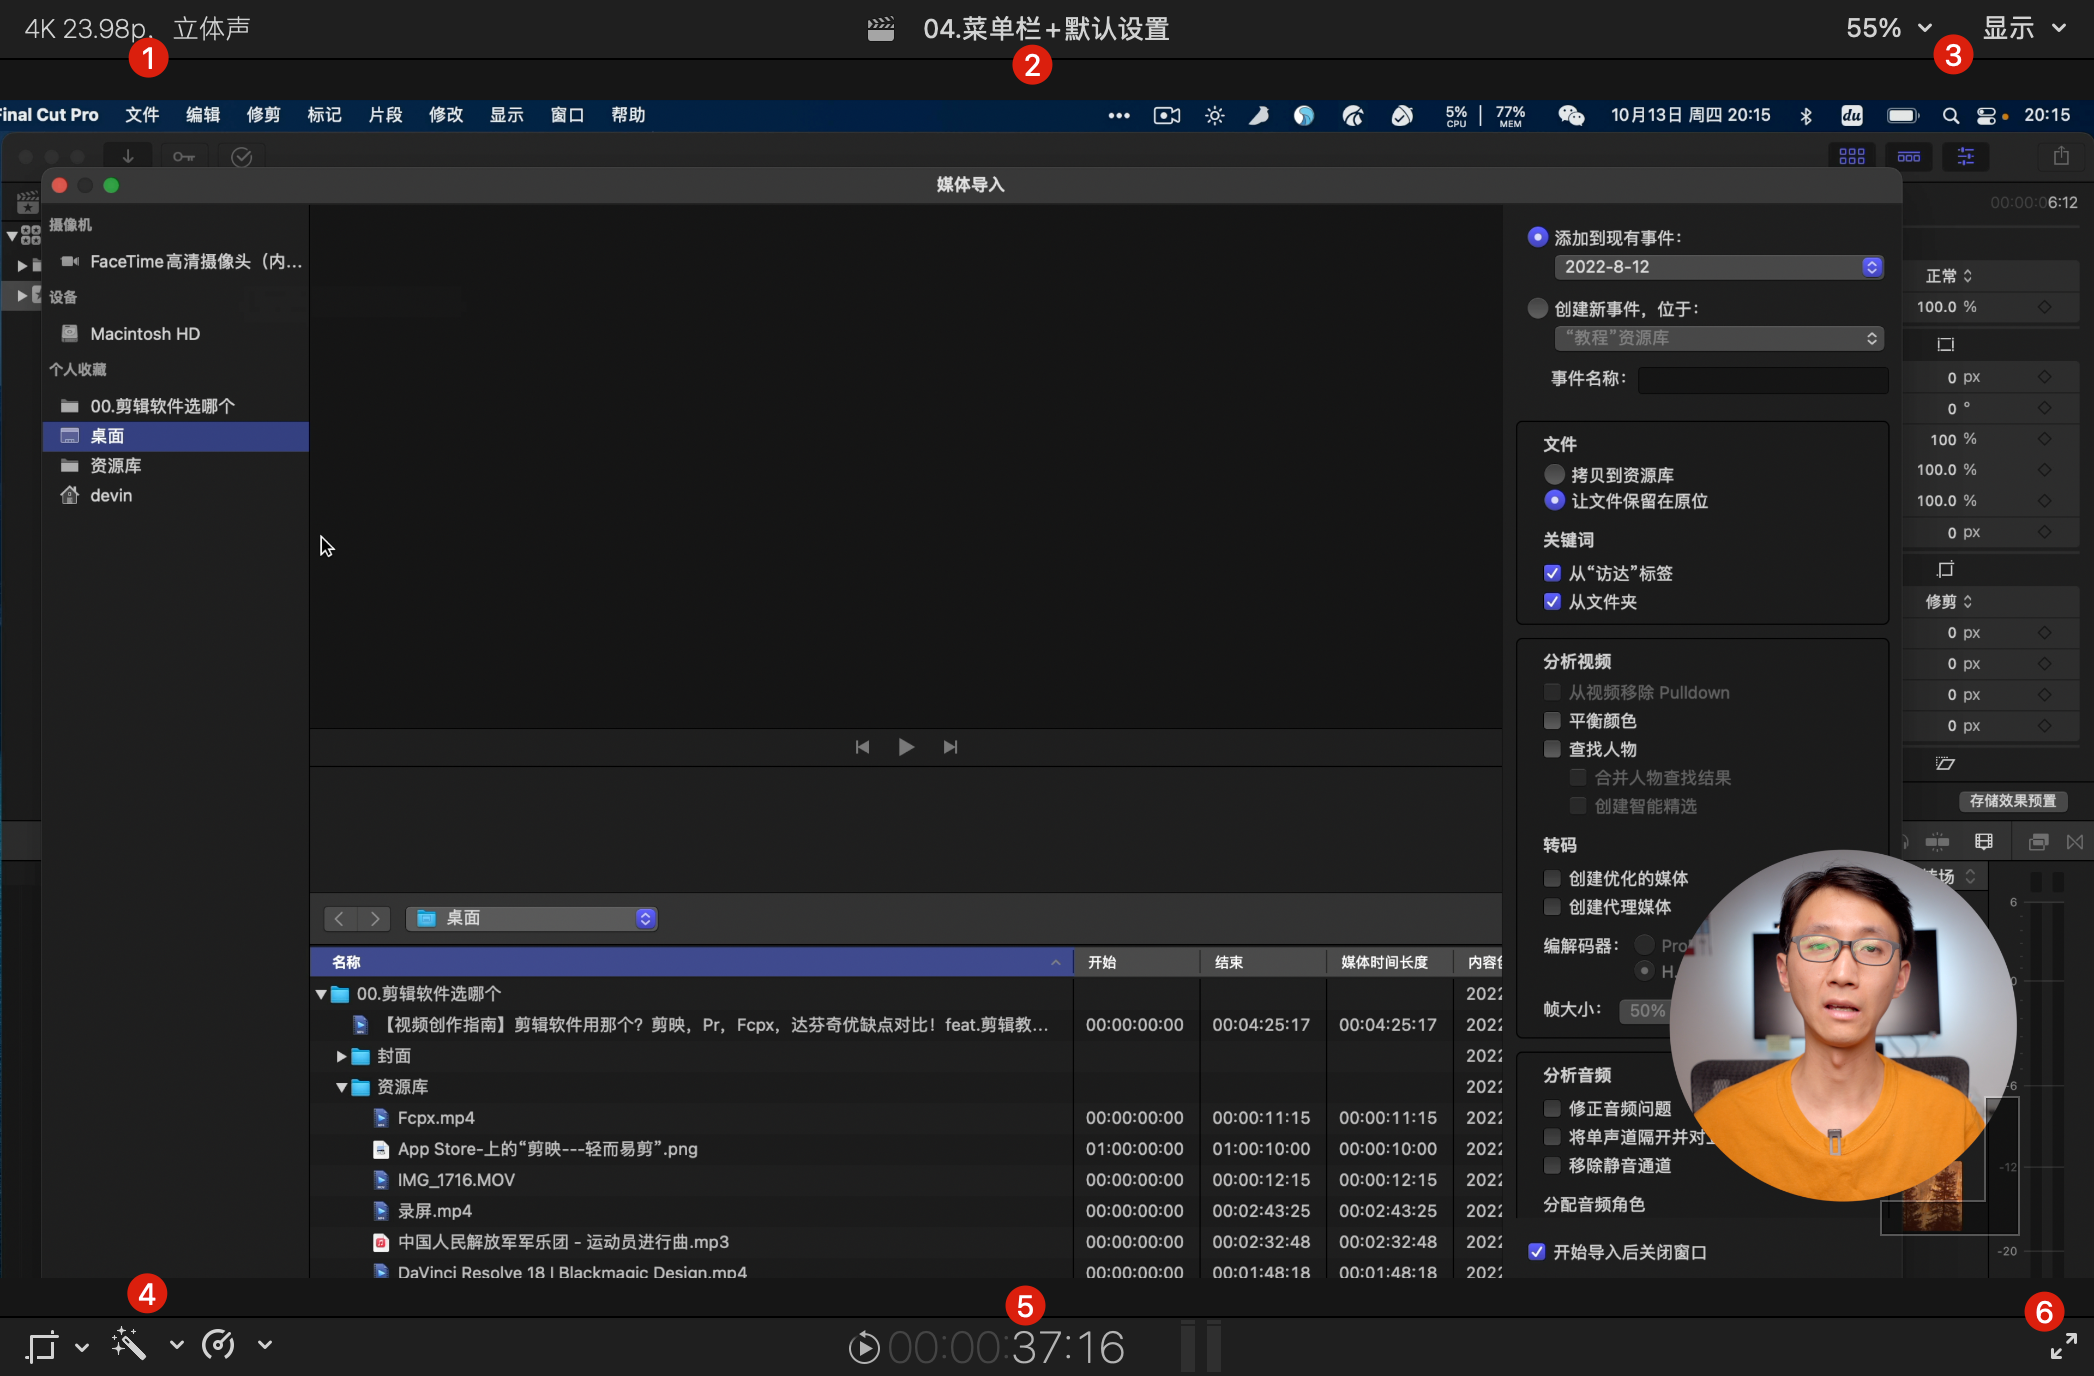
Task: Click the magic wand enhancement icon
Action: [x=130, y=1345]
